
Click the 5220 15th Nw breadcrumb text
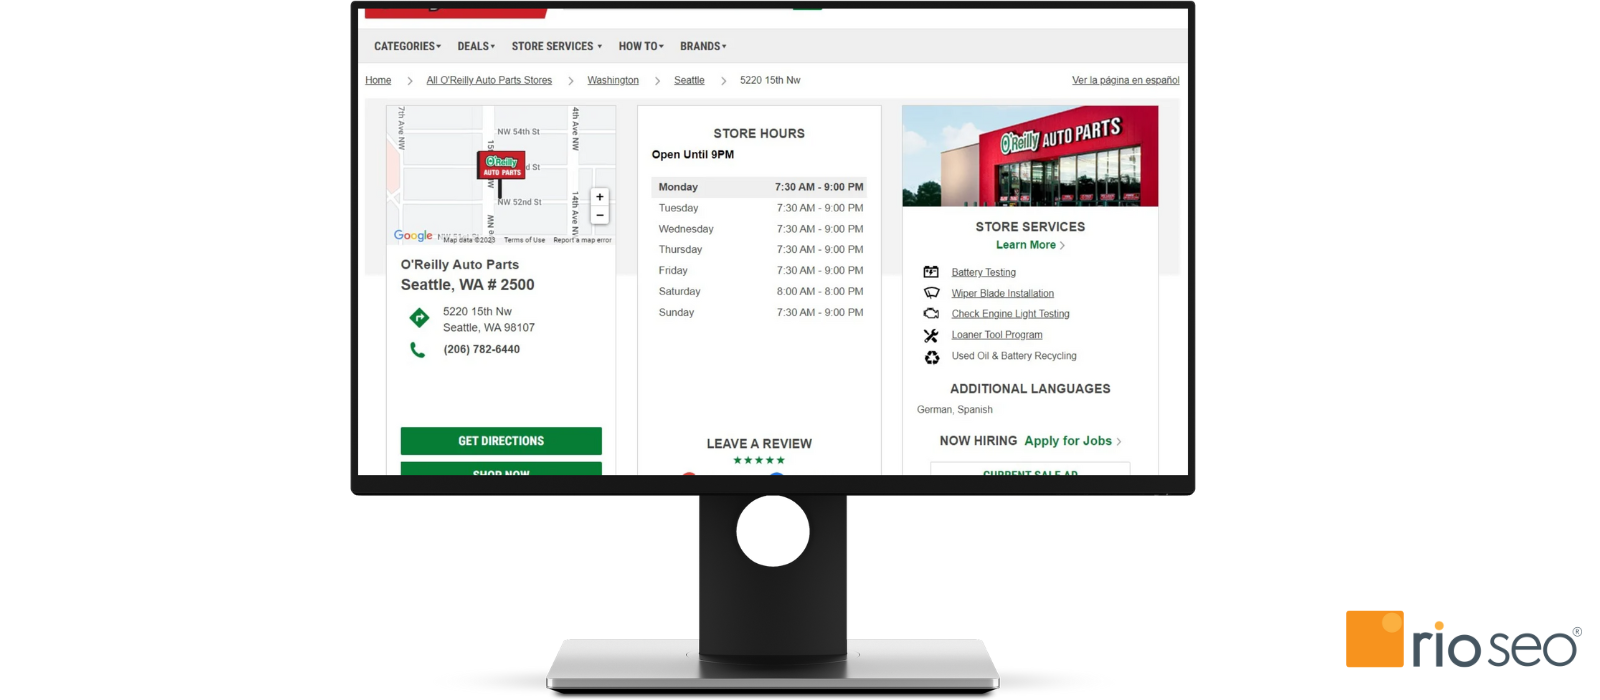(770, 80)
